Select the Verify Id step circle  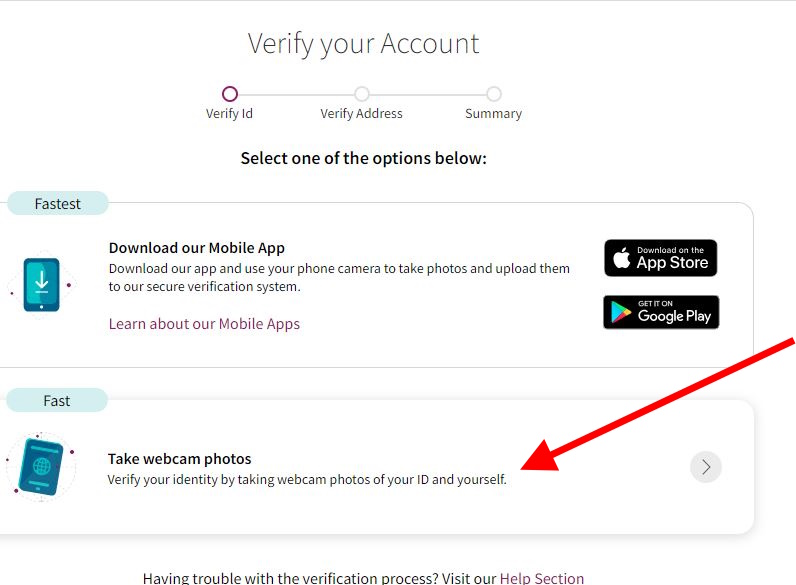(229, 94)
